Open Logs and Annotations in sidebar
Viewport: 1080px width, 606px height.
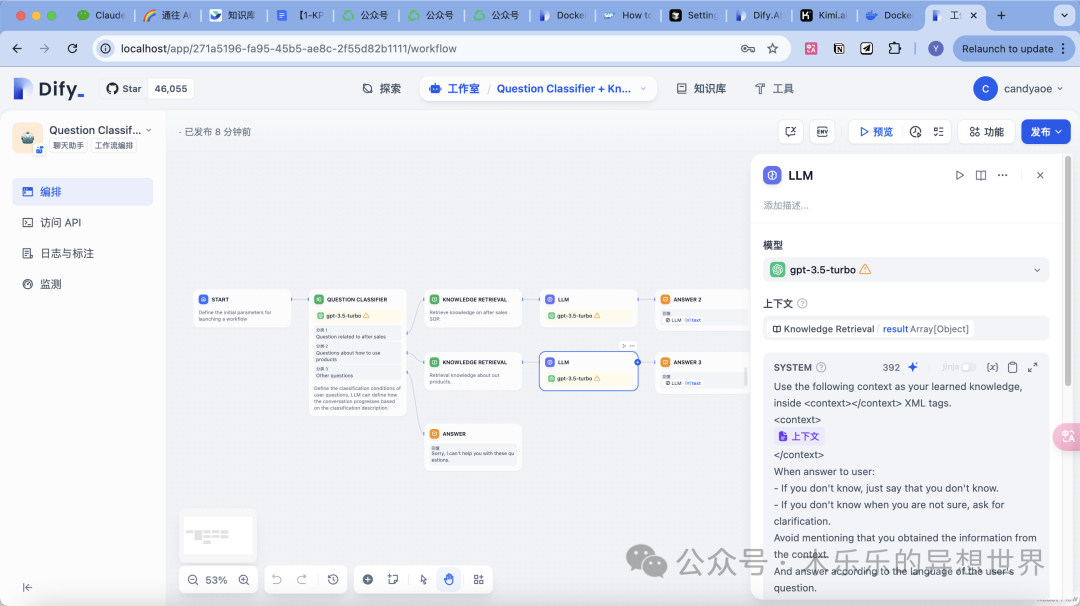coord(83,253)
